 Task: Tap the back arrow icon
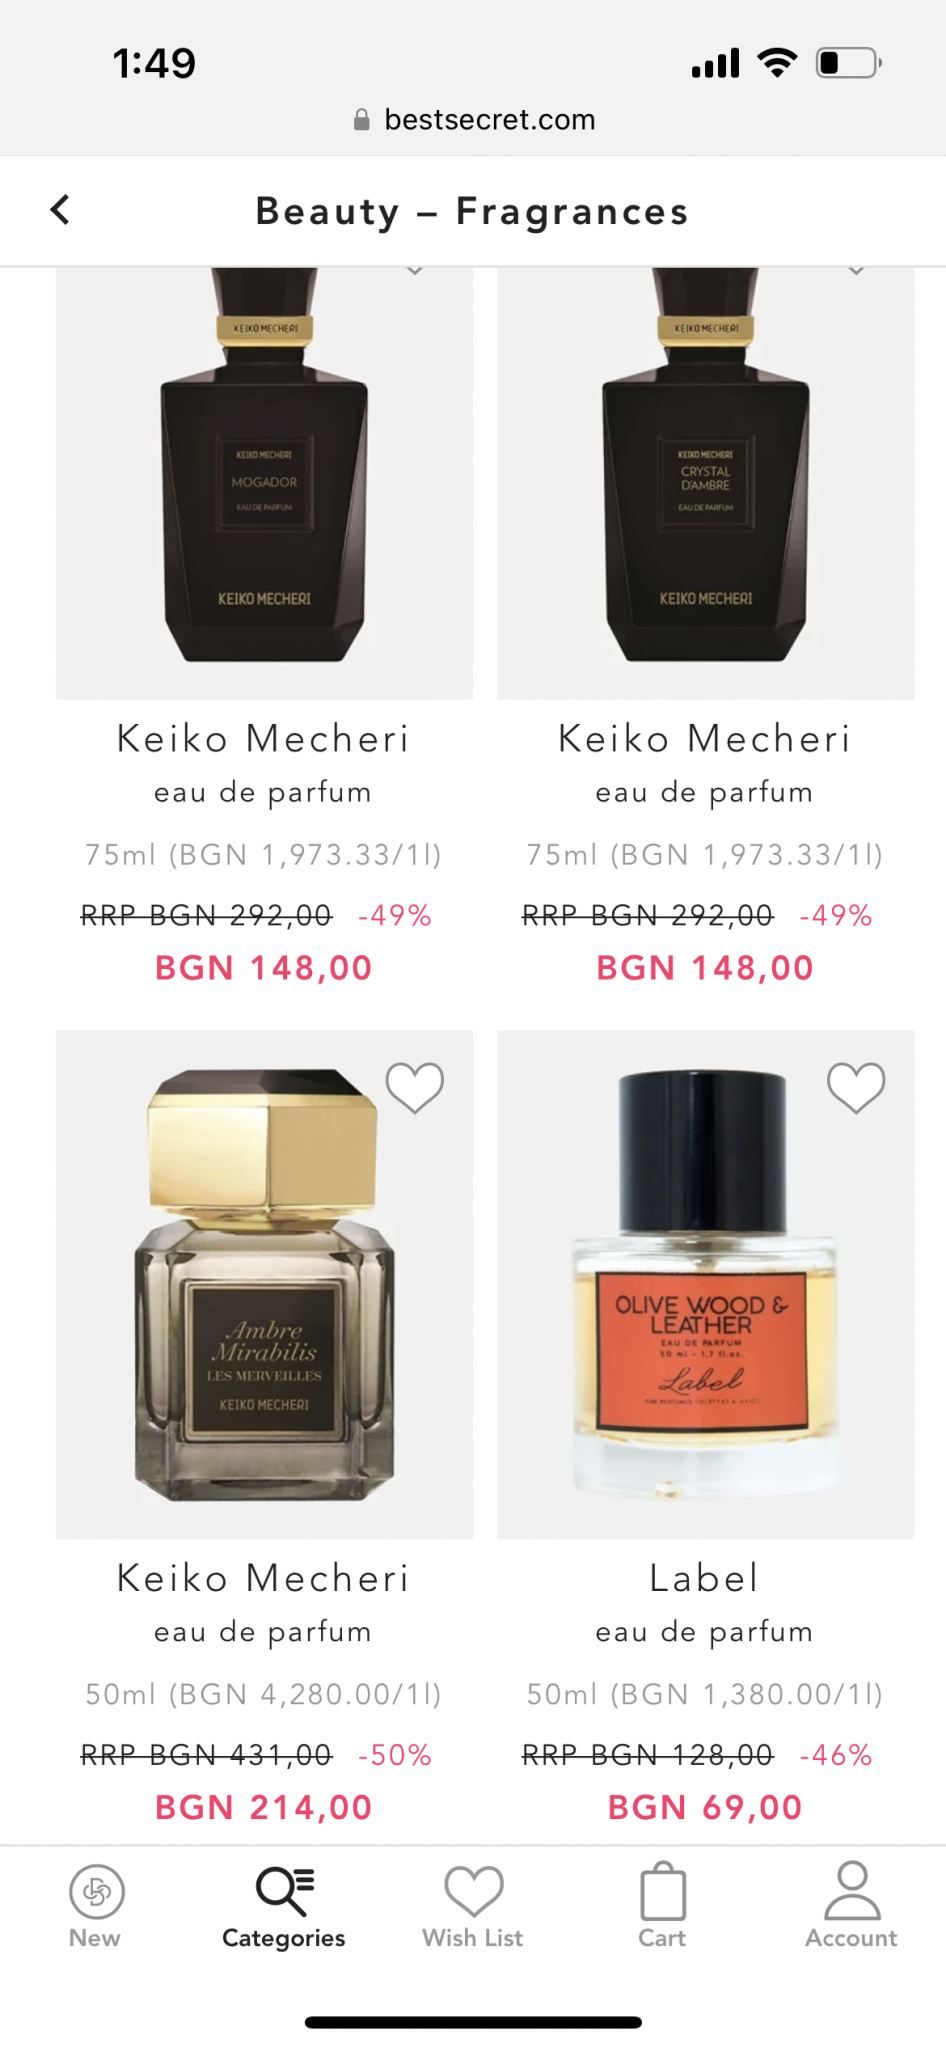[60, 210]
